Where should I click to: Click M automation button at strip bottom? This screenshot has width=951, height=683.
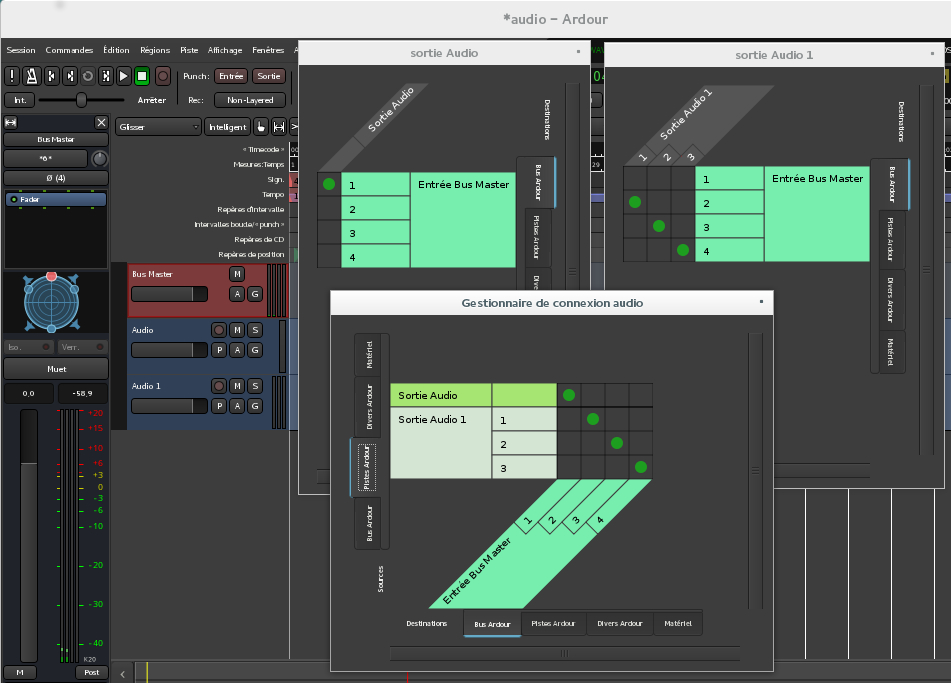coord(20,672)
